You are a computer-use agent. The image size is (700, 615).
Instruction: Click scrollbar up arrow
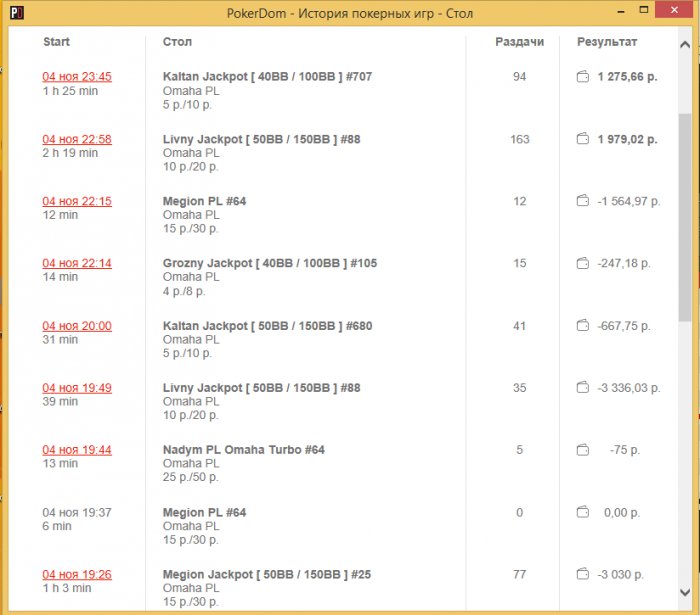click(x=685, y=45)
